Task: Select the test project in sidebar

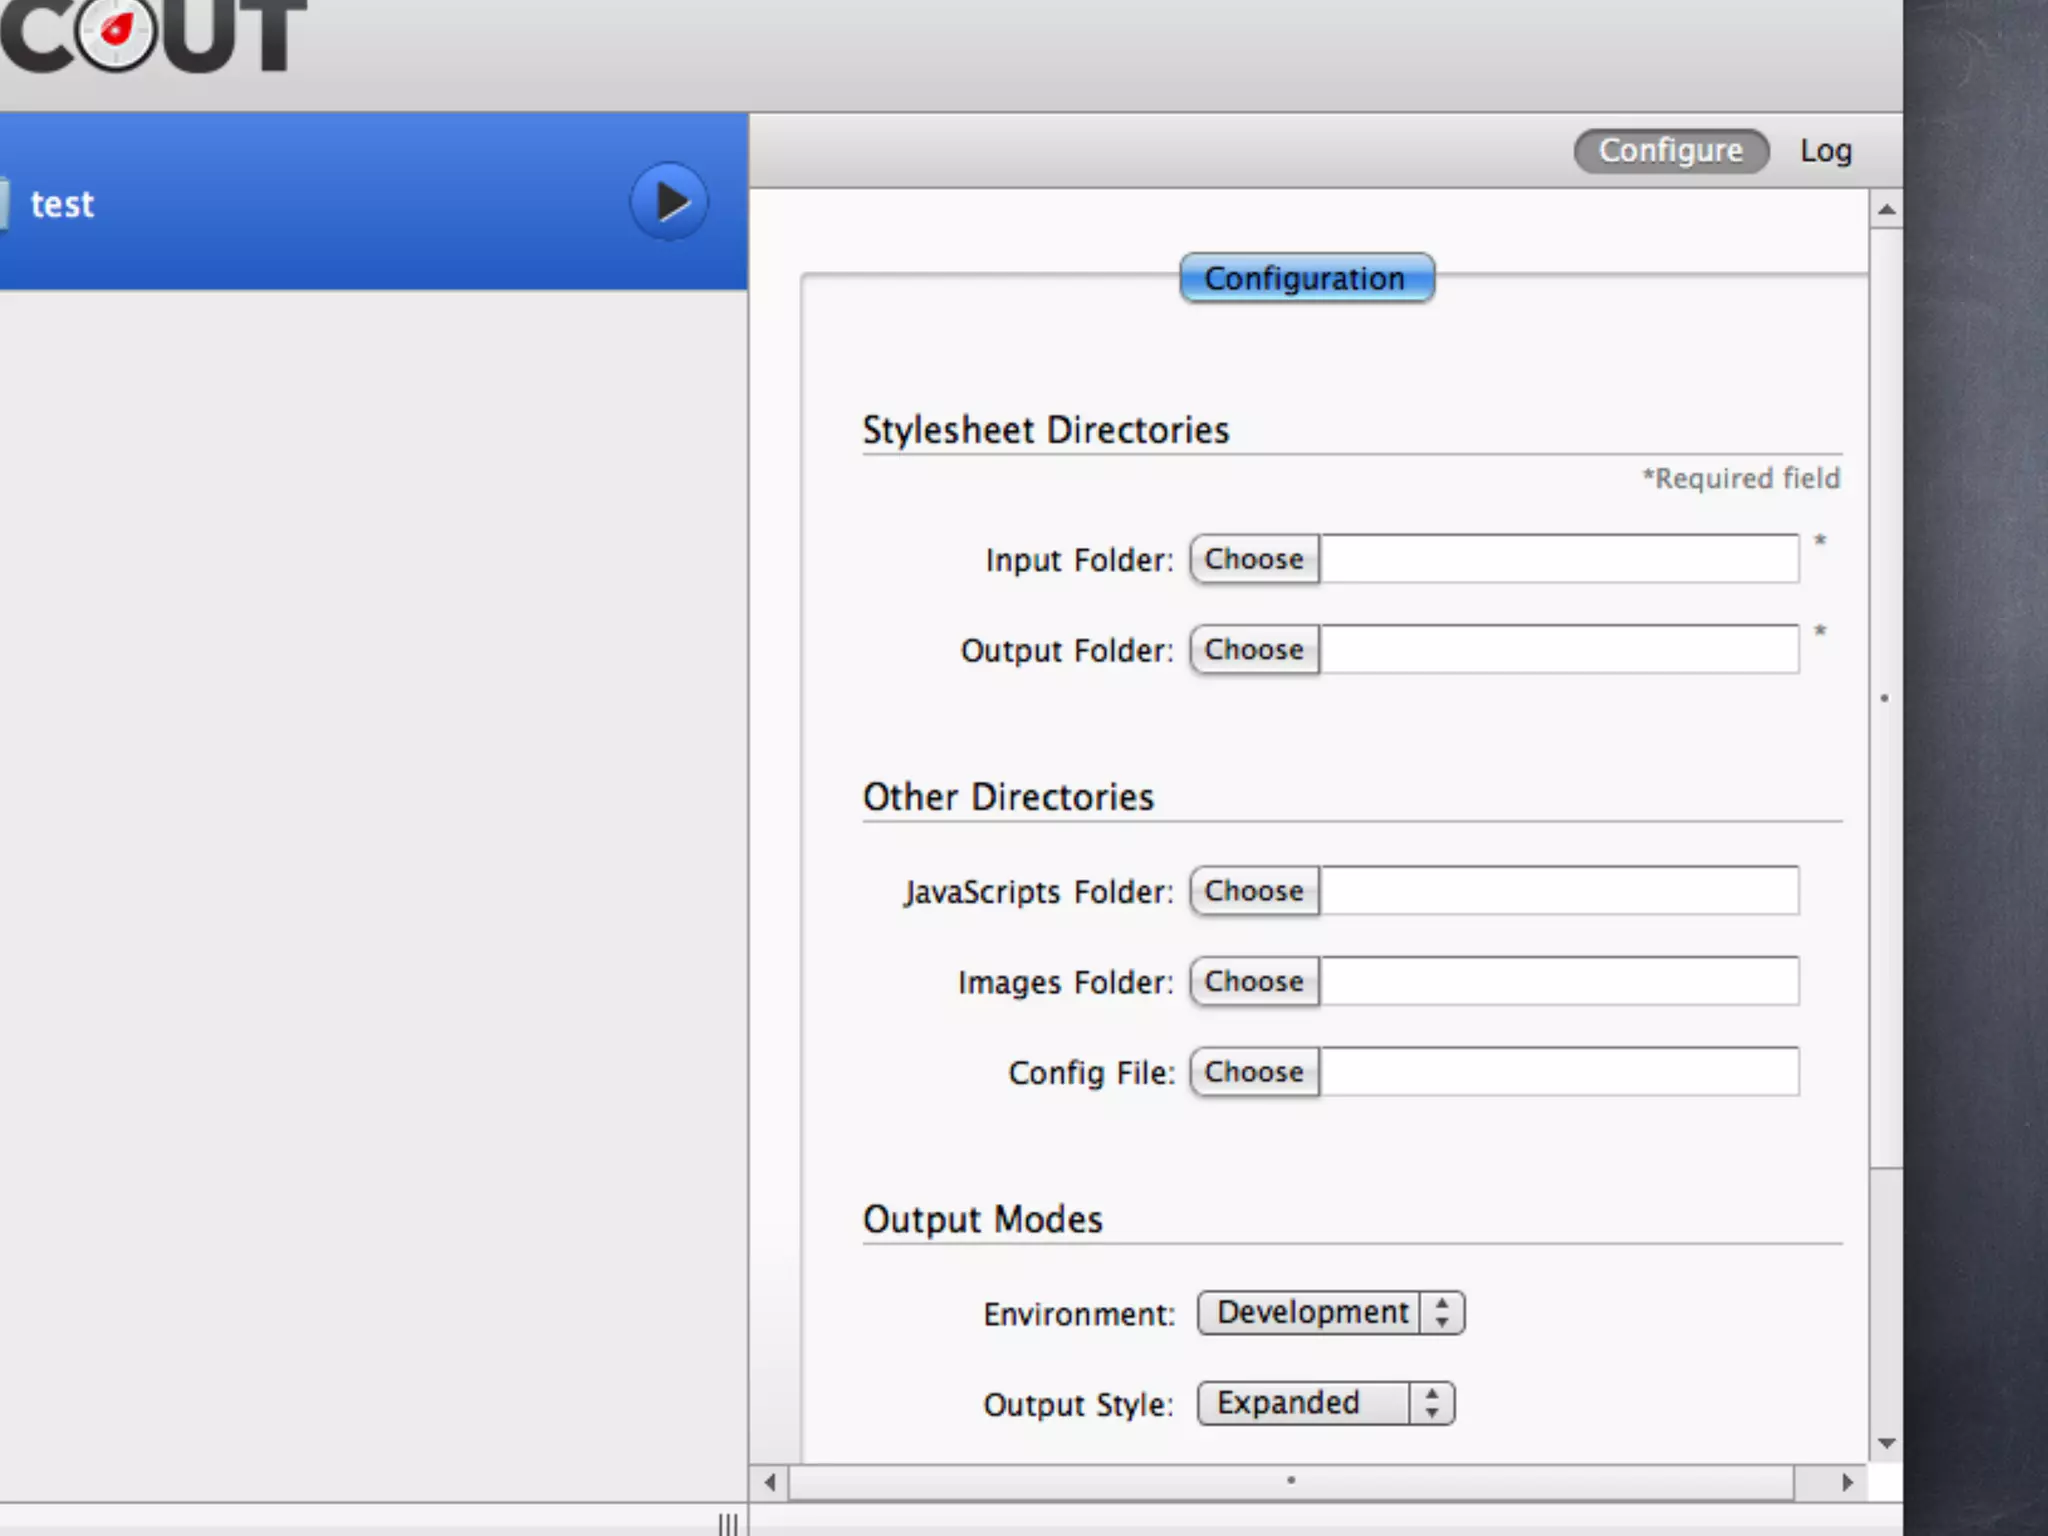Action: (x=300, y=203)
